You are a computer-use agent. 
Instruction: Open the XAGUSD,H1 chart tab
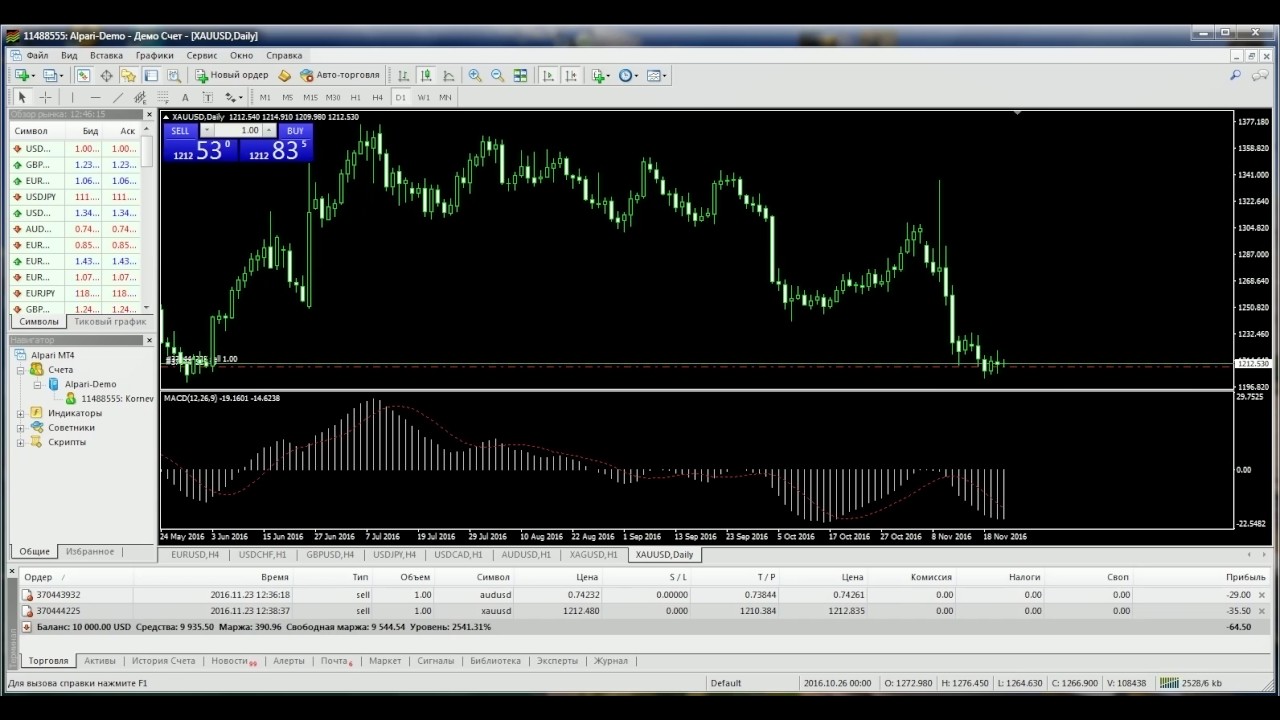click(594, 554)
